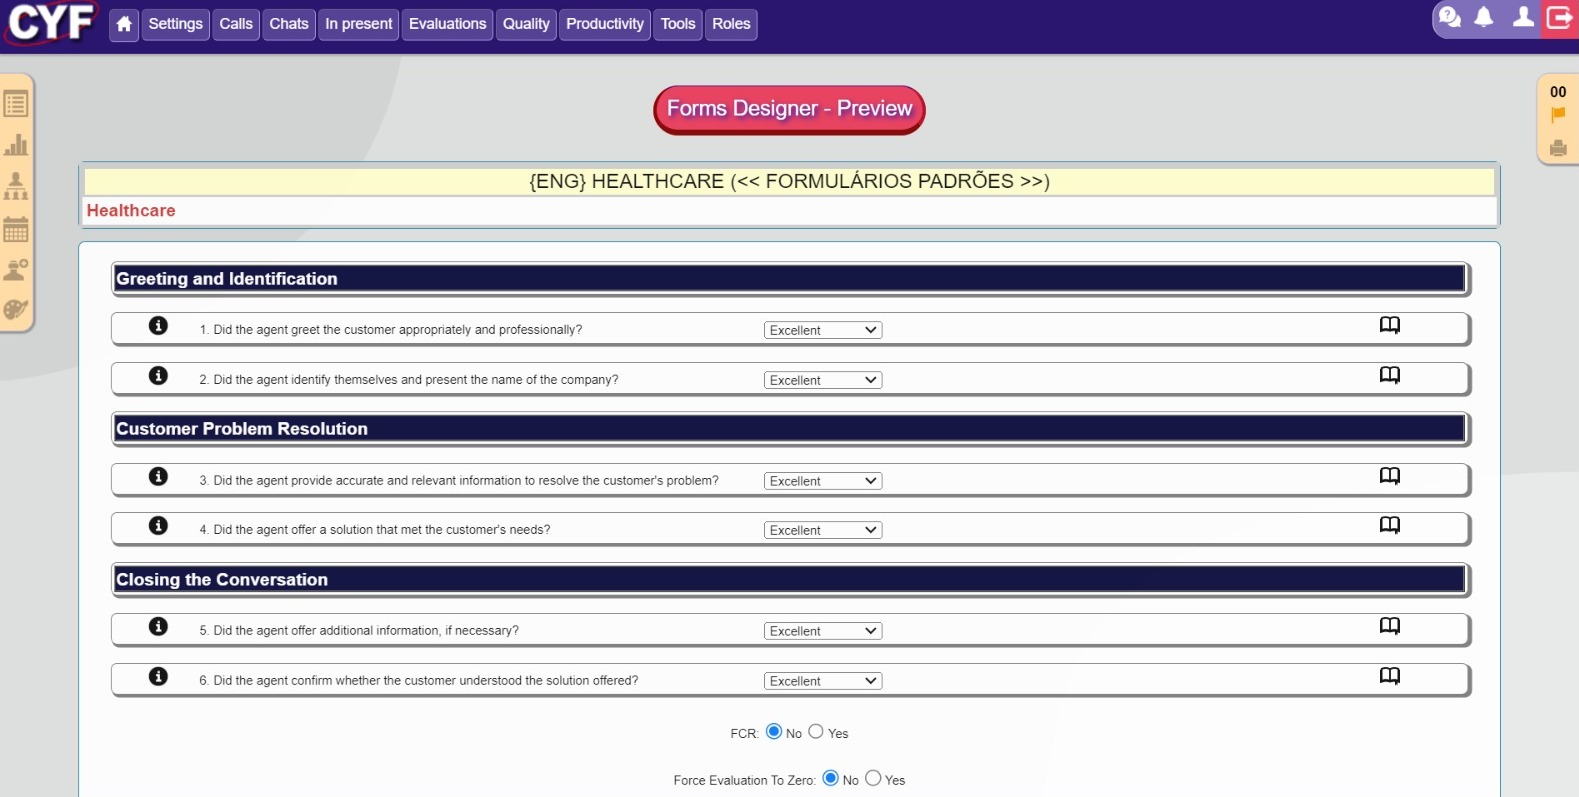Select FCR Yes radio button

[816, 732]
